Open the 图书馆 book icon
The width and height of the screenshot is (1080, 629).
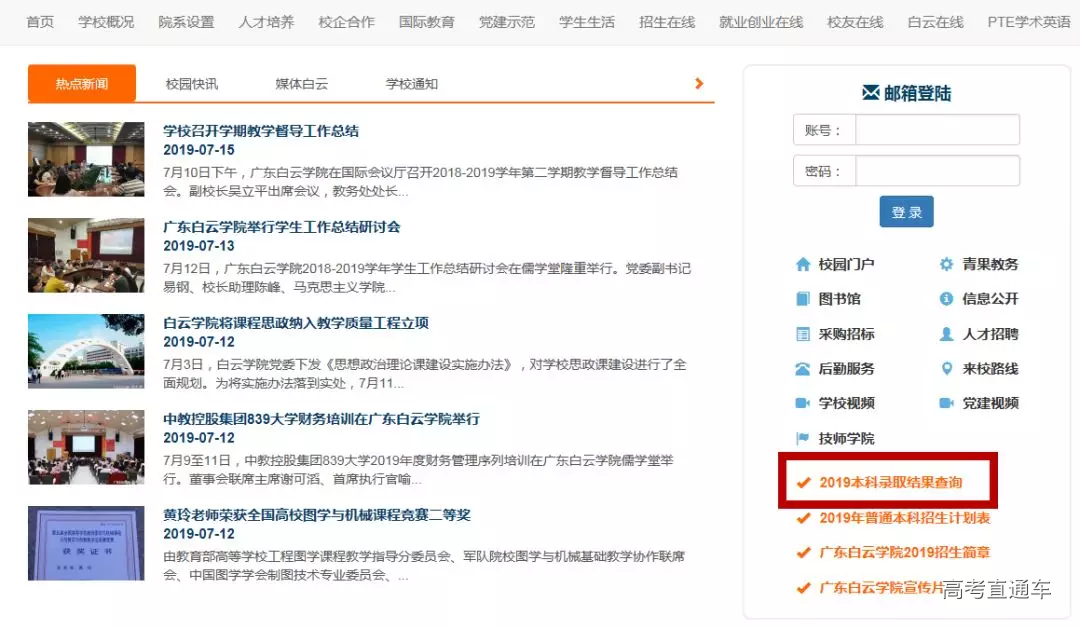point(804,298)
